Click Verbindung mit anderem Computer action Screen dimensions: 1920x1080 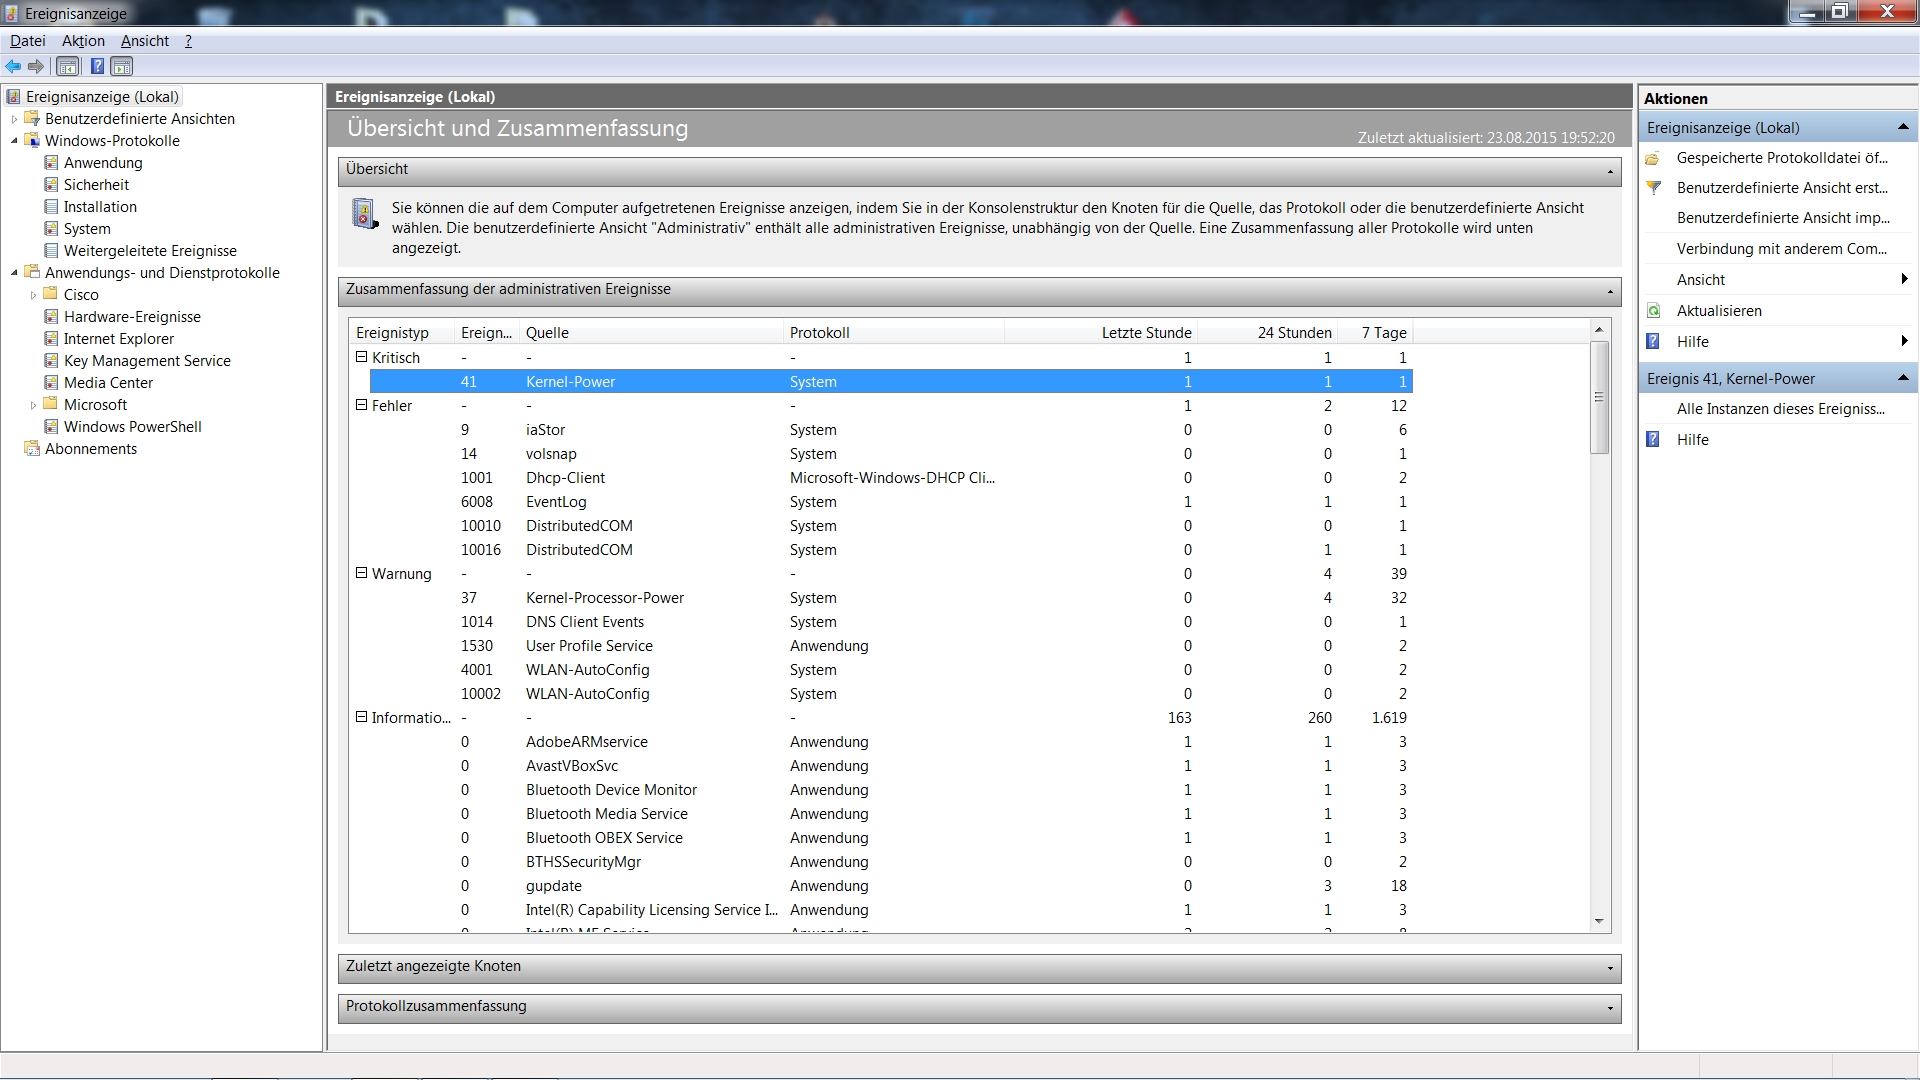(1781, 249)
